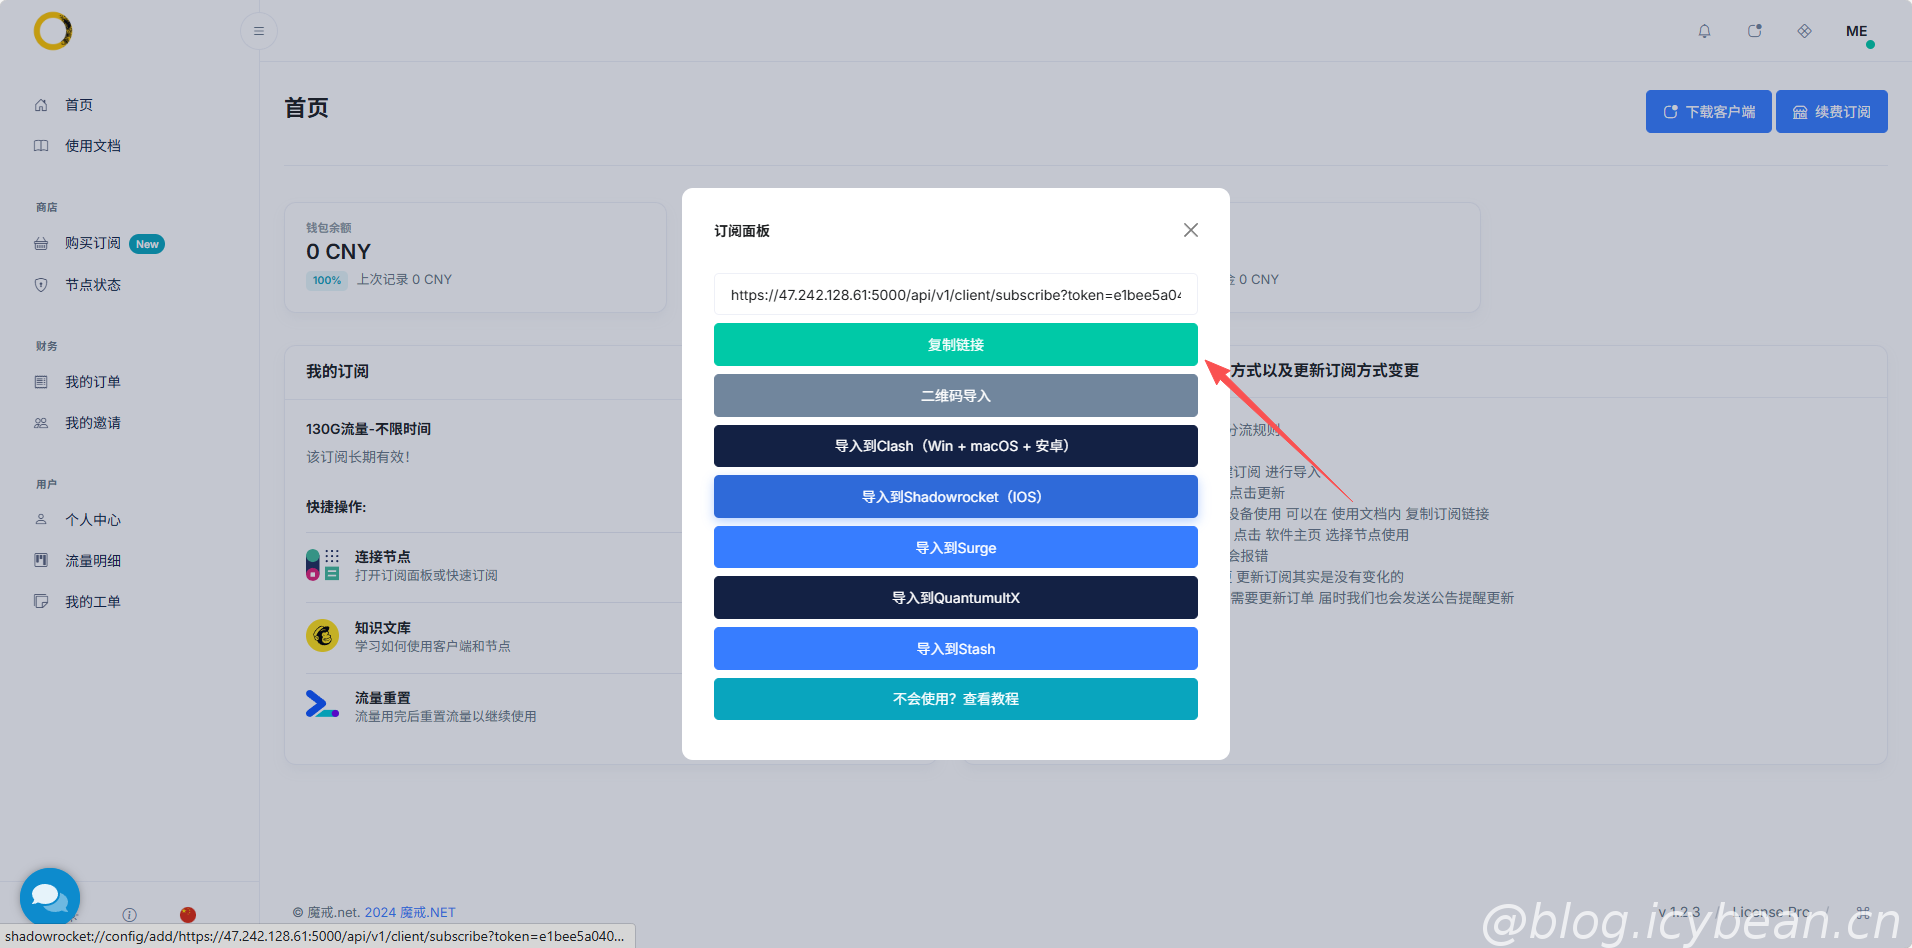Import subscription to QuantumultX
Screen dimensions: 1912x948
pyautogui.click(x=955, y=598)
